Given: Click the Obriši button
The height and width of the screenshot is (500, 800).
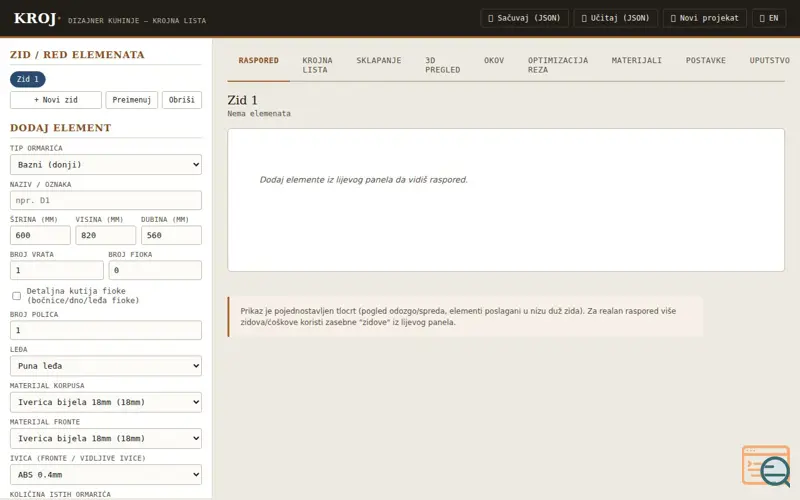Looking at the screenshot, I should pyautogui.click(x=182, y=100).
